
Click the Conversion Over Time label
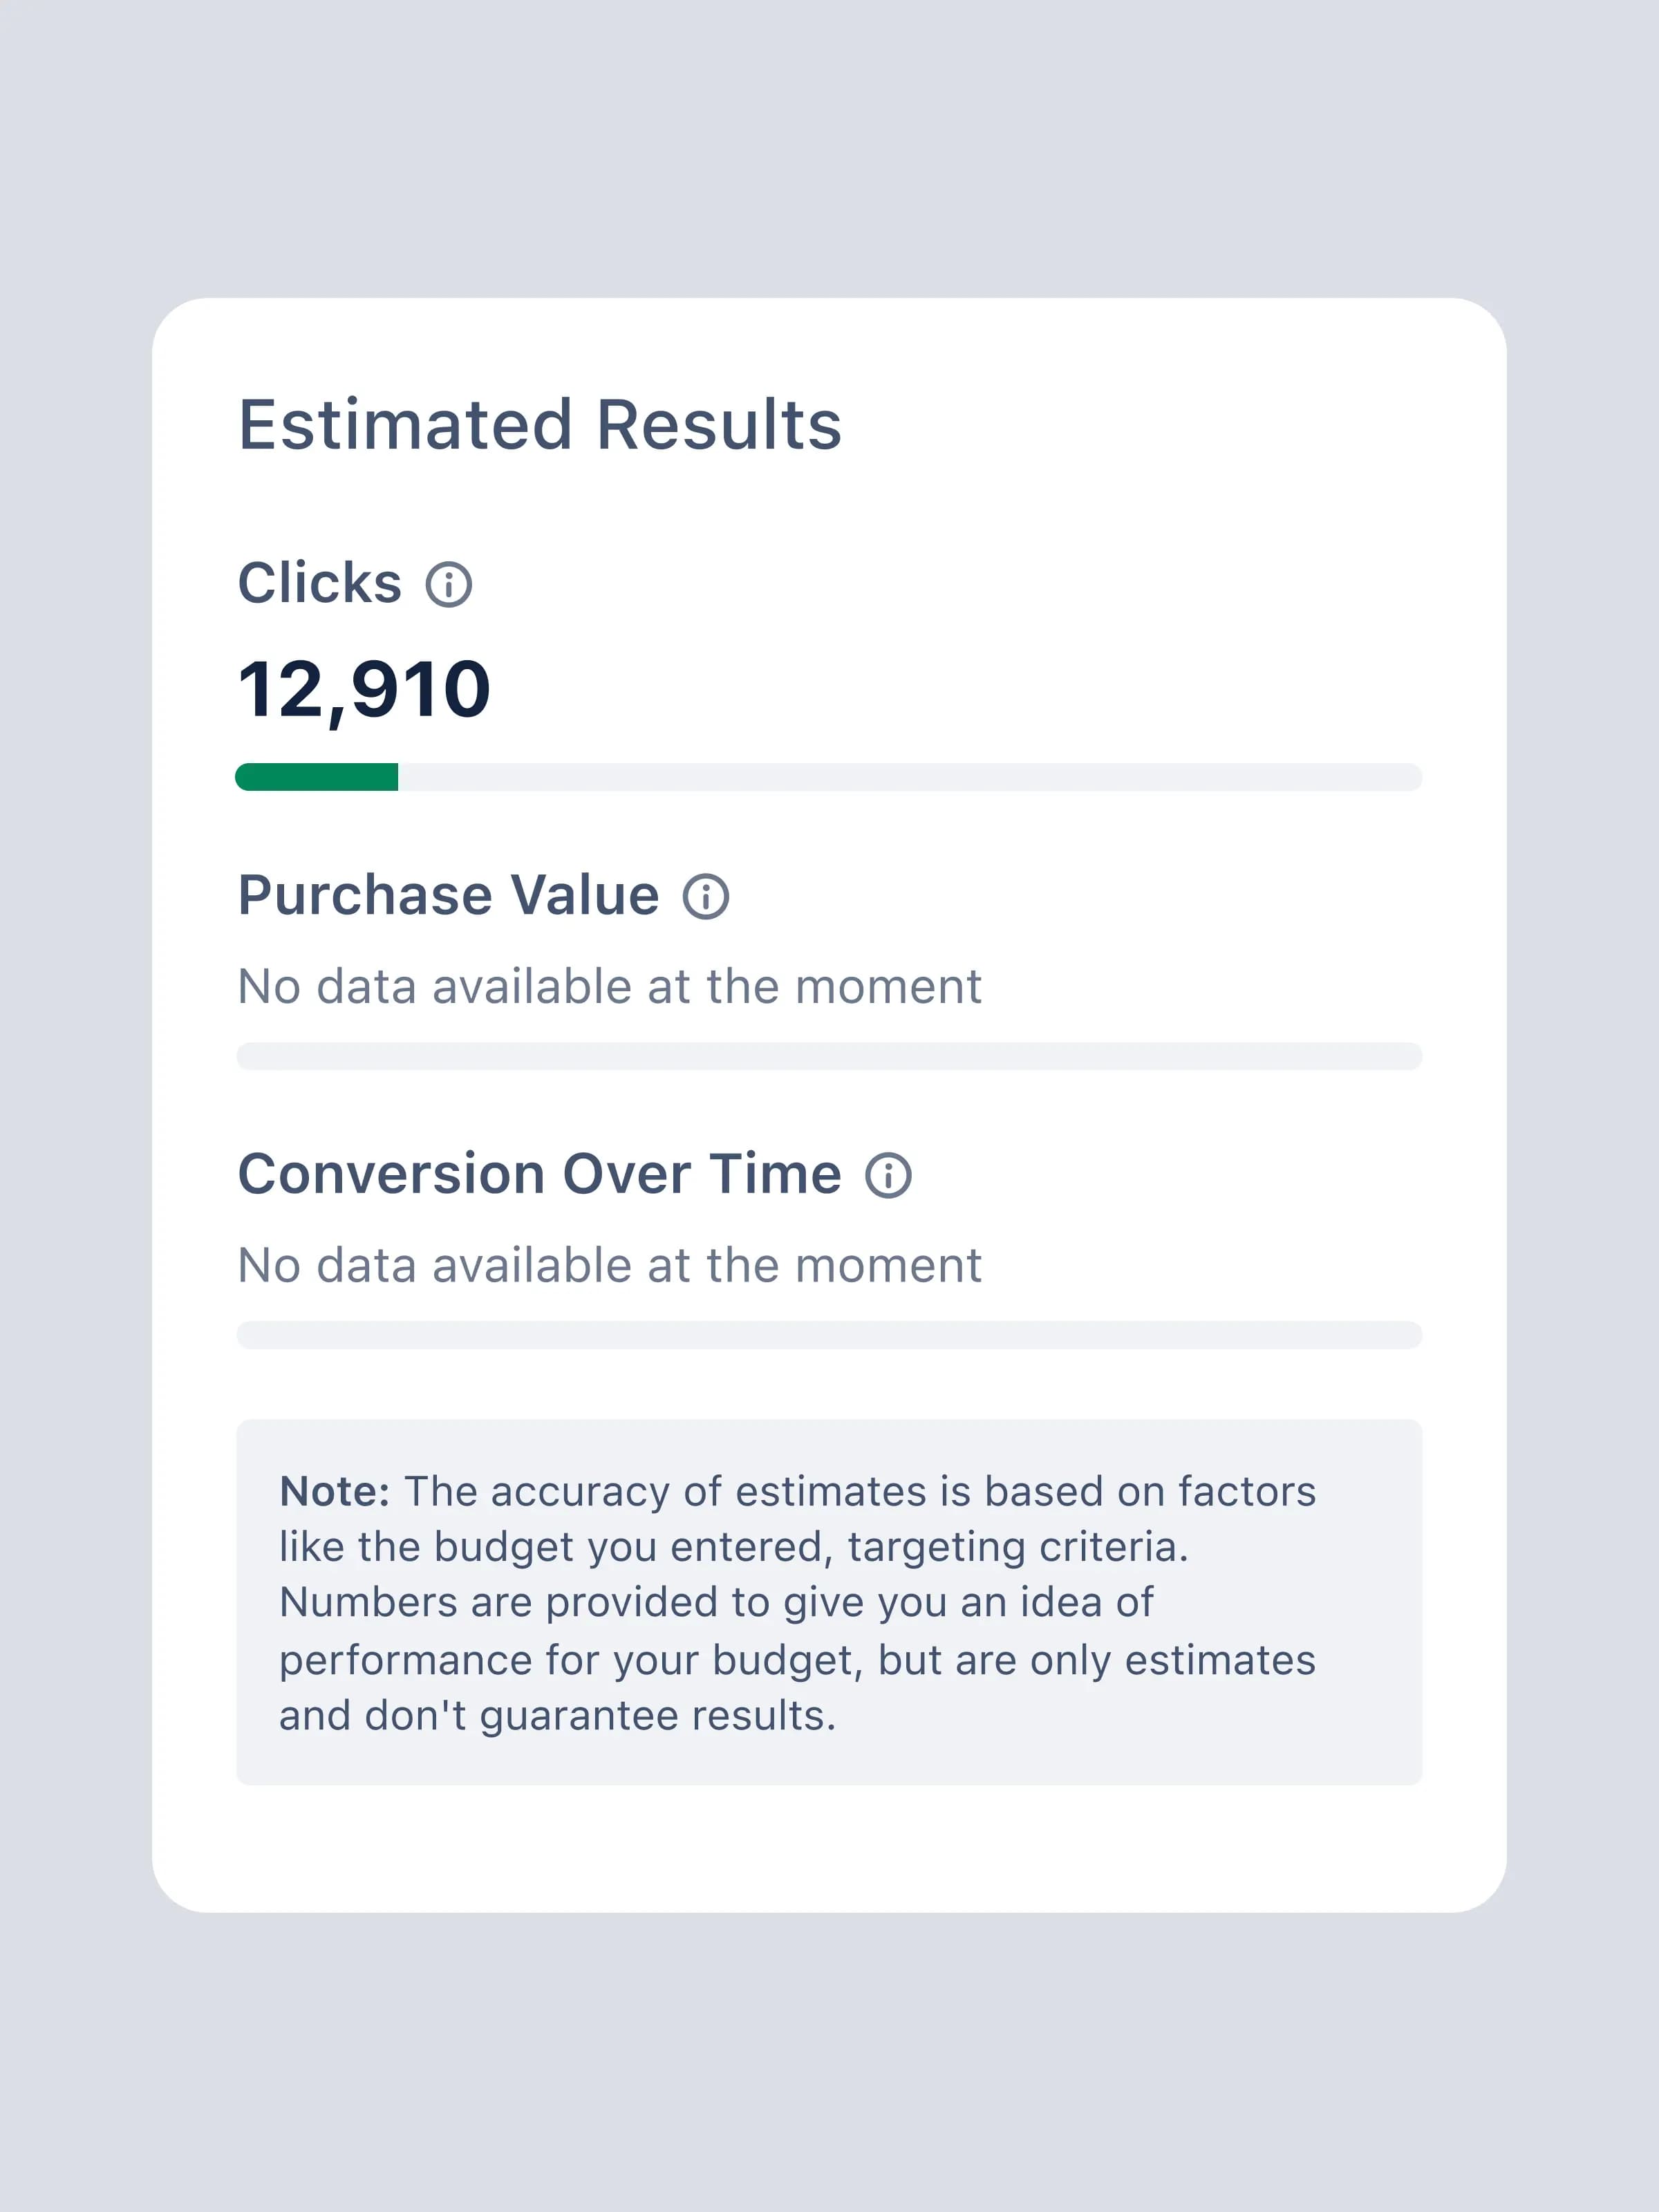540,1174
